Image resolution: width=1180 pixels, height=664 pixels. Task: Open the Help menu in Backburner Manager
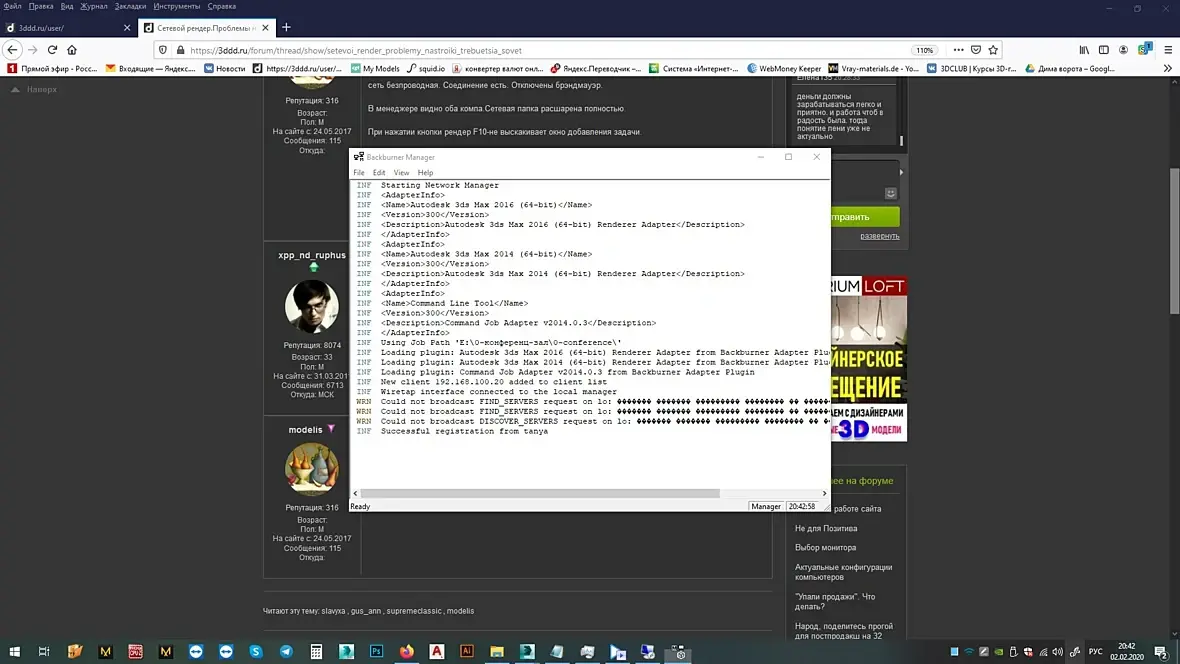[x=425, y=172]
